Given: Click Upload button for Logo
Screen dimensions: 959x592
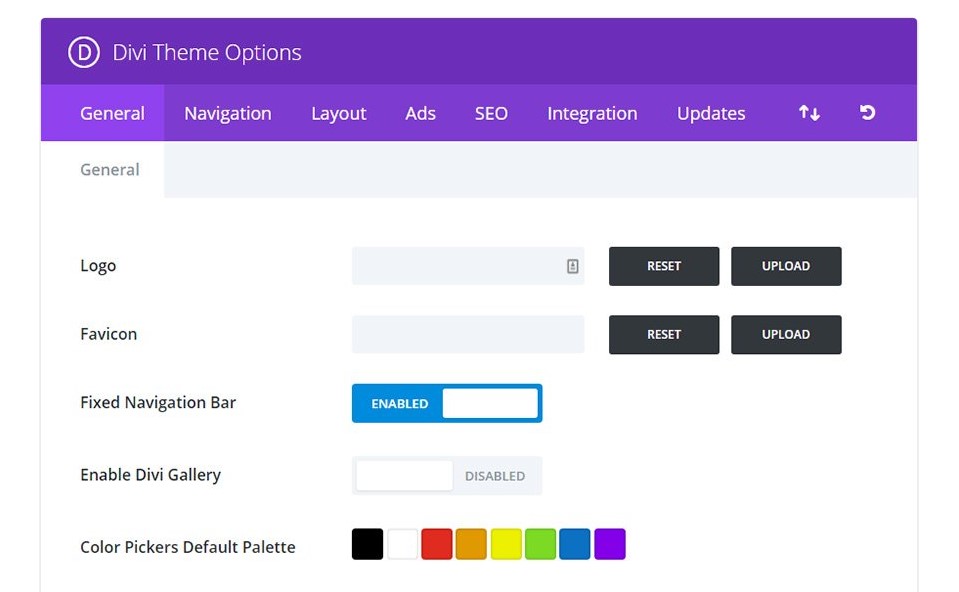Looking at the screenshot, I should [786, 266].
